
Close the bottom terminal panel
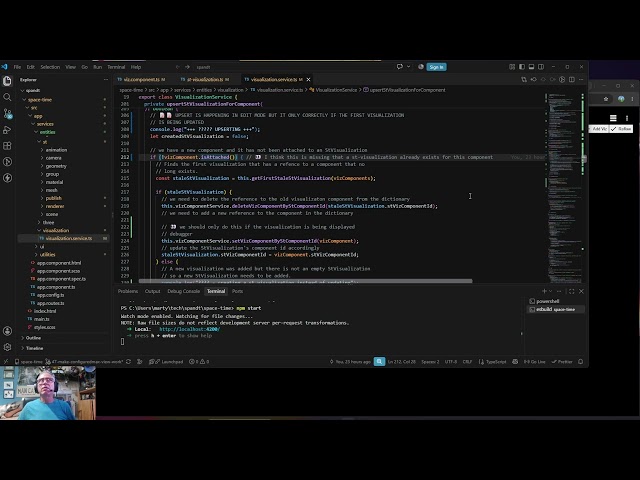pos(581,291)
